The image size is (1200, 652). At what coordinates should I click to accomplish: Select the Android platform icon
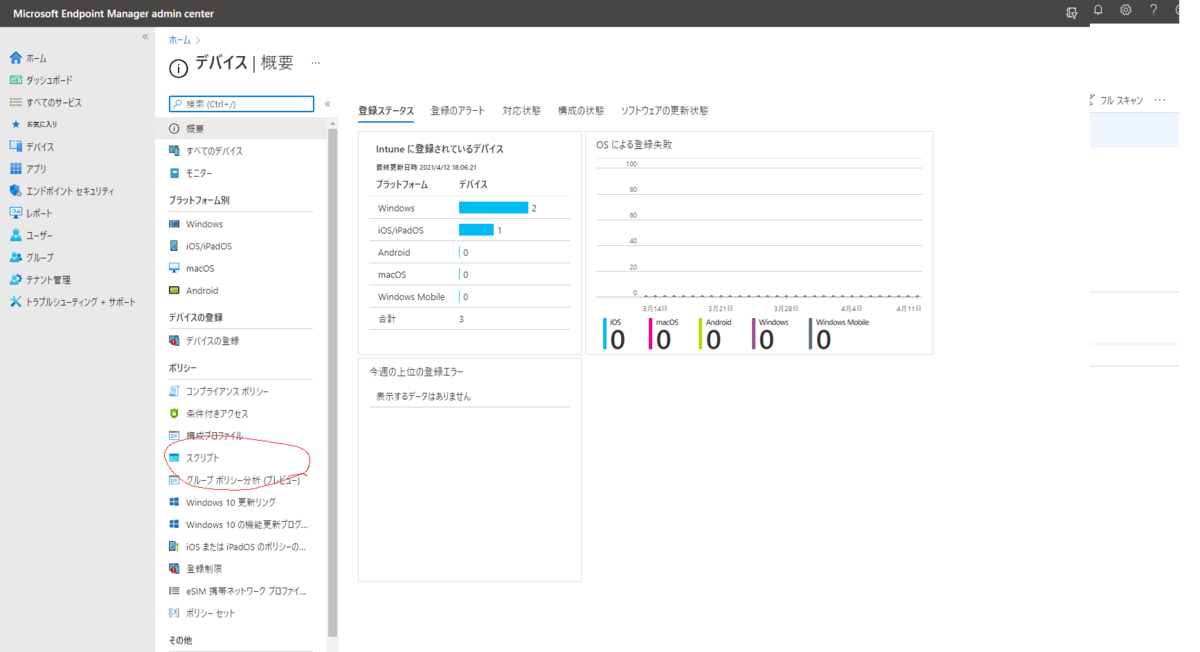coord(174,290)
